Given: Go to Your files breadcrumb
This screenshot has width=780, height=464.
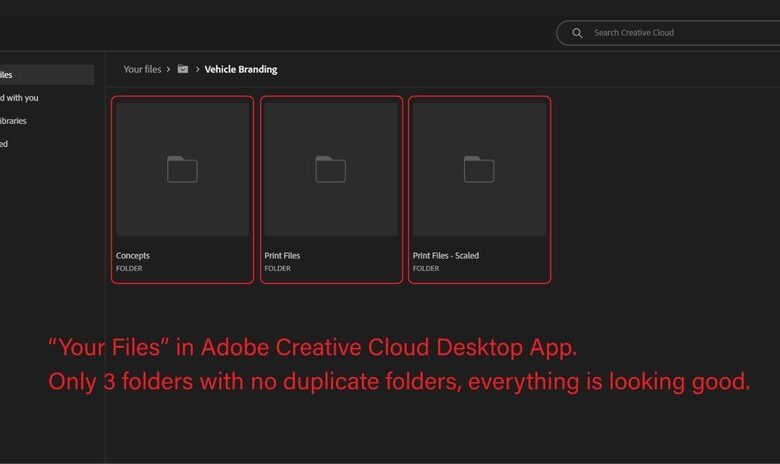Looking at the screenshot, I should point(142,69).
